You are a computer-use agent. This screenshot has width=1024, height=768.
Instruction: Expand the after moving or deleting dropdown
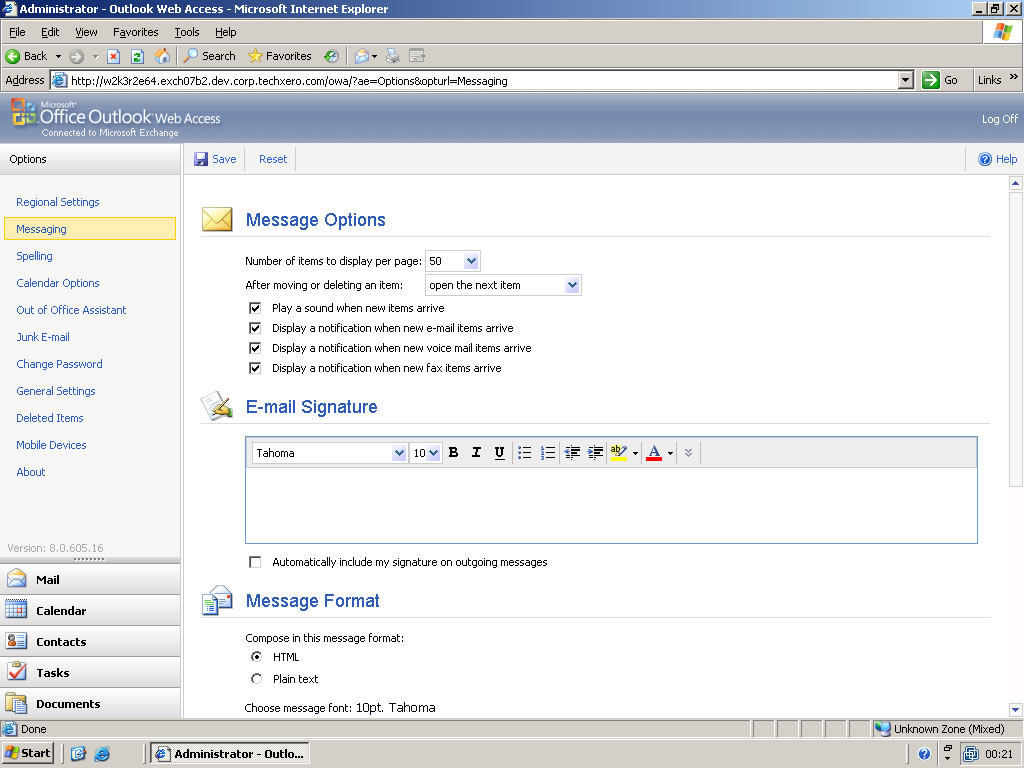click(571, 285)
